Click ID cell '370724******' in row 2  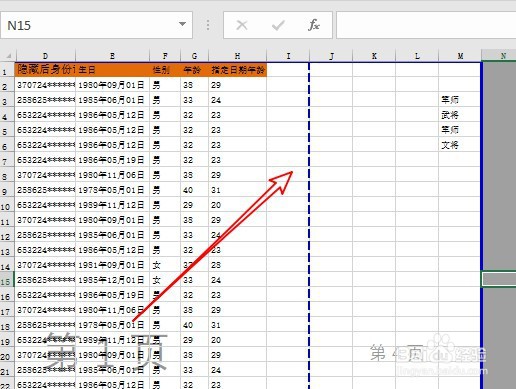[46, 85]
